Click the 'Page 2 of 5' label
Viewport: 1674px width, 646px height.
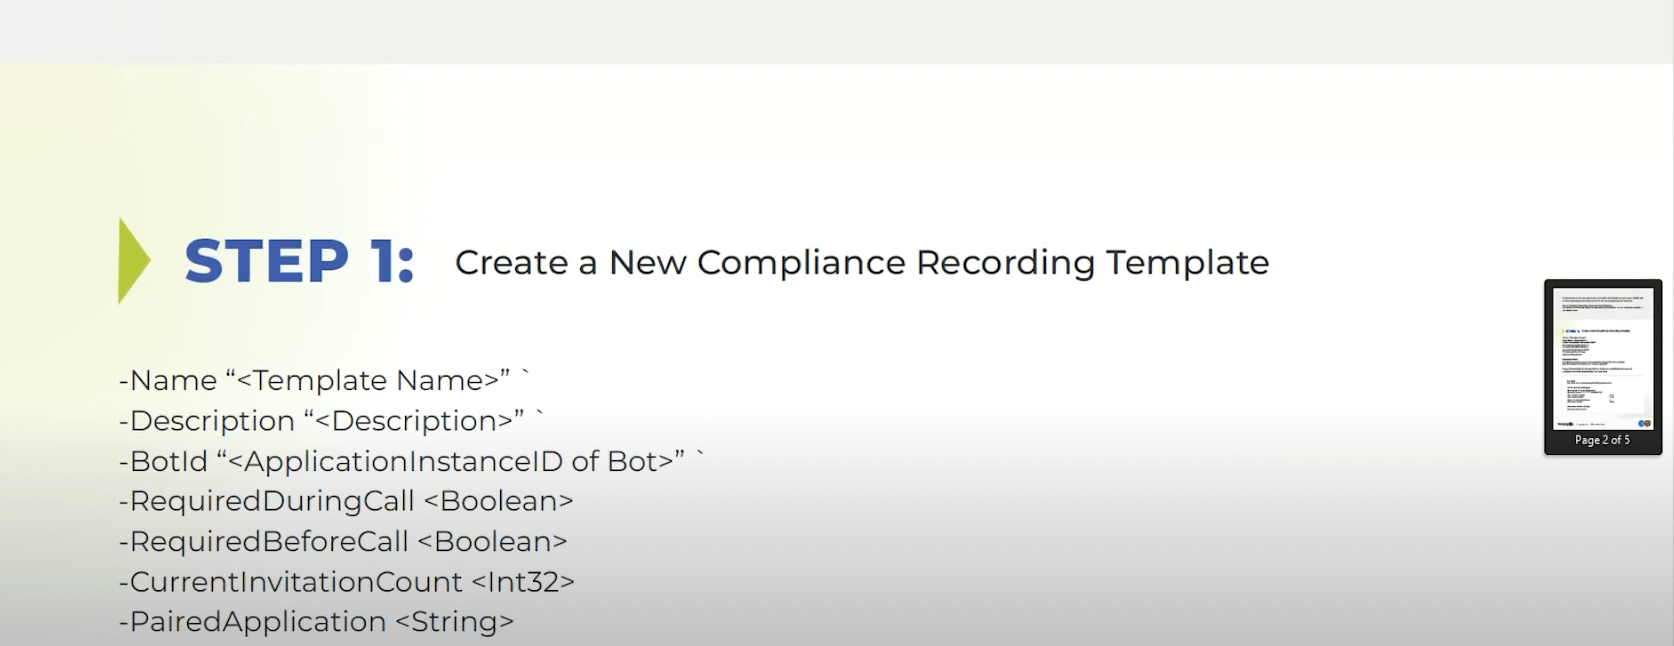click(1602, 440)
